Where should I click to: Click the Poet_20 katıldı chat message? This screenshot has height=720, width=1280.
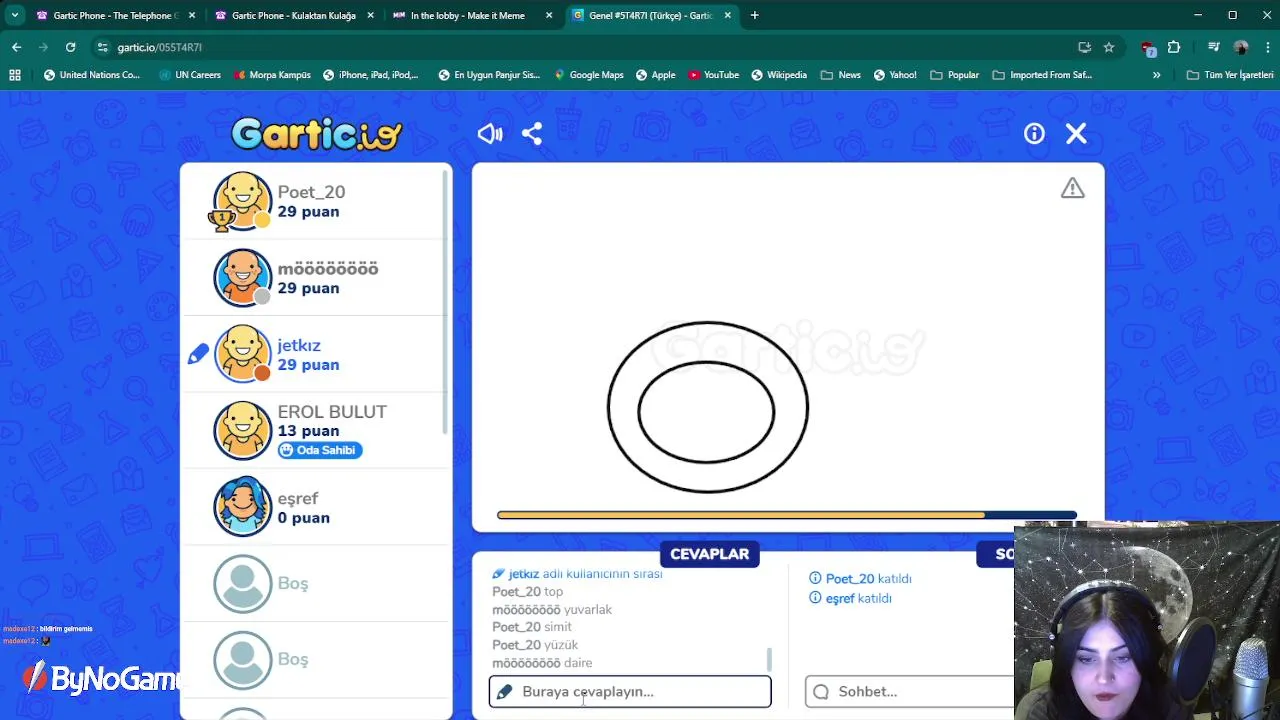point(860,578)
